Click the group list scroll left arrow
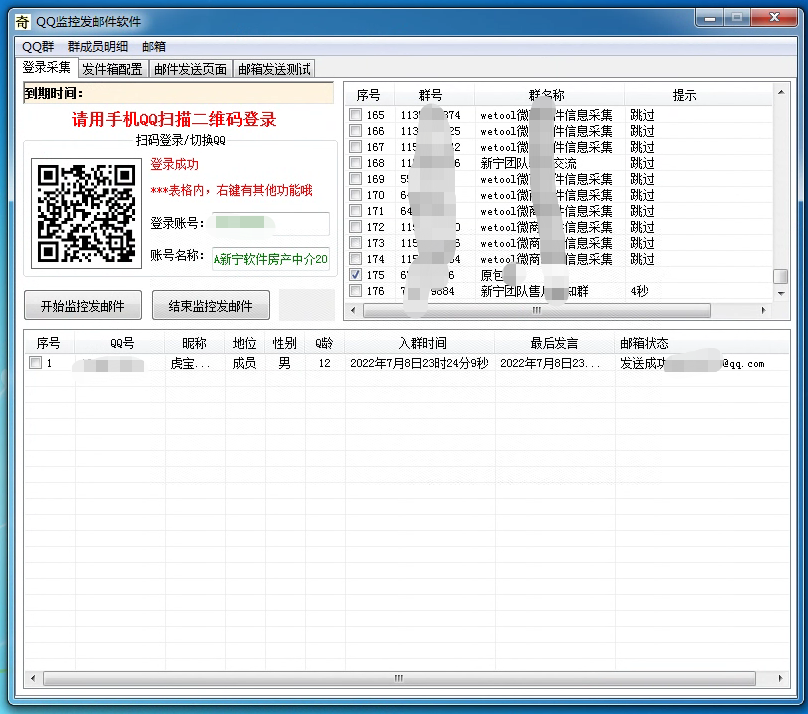The image size is (808, 714). tap(353, 310)
